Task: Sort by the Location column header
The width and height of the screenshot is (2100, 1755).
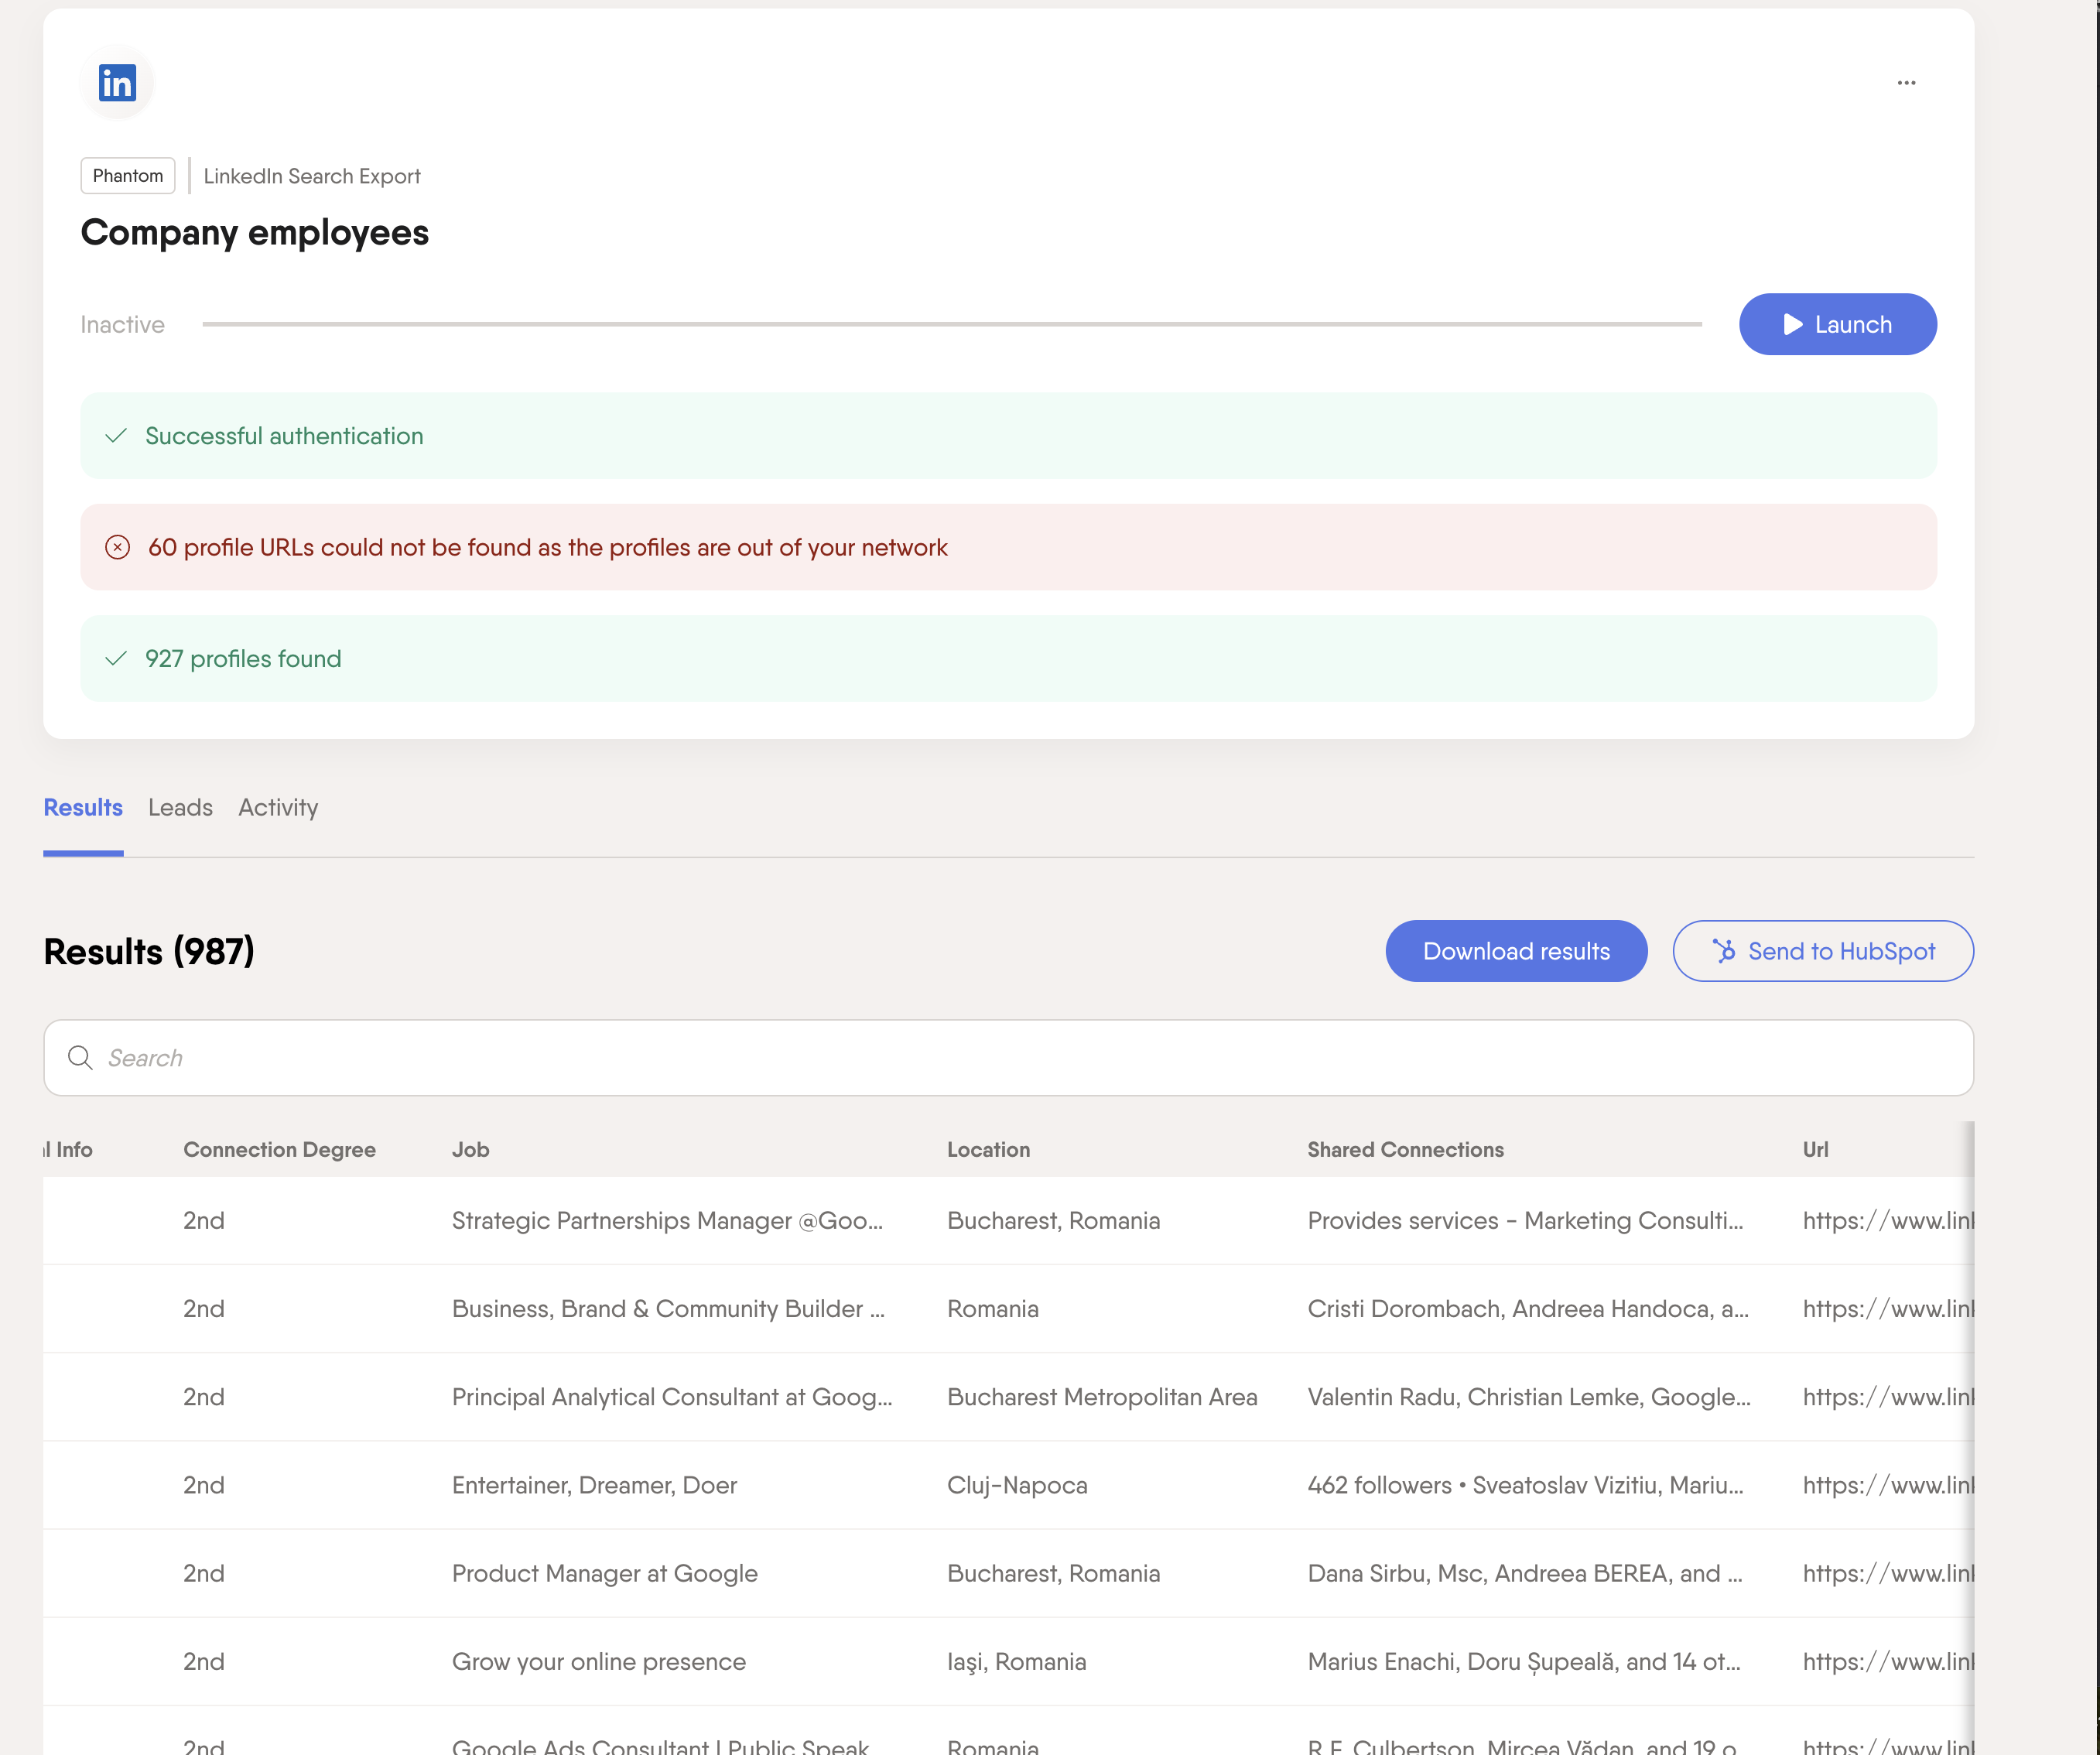Action: (x=988, y=1150)
